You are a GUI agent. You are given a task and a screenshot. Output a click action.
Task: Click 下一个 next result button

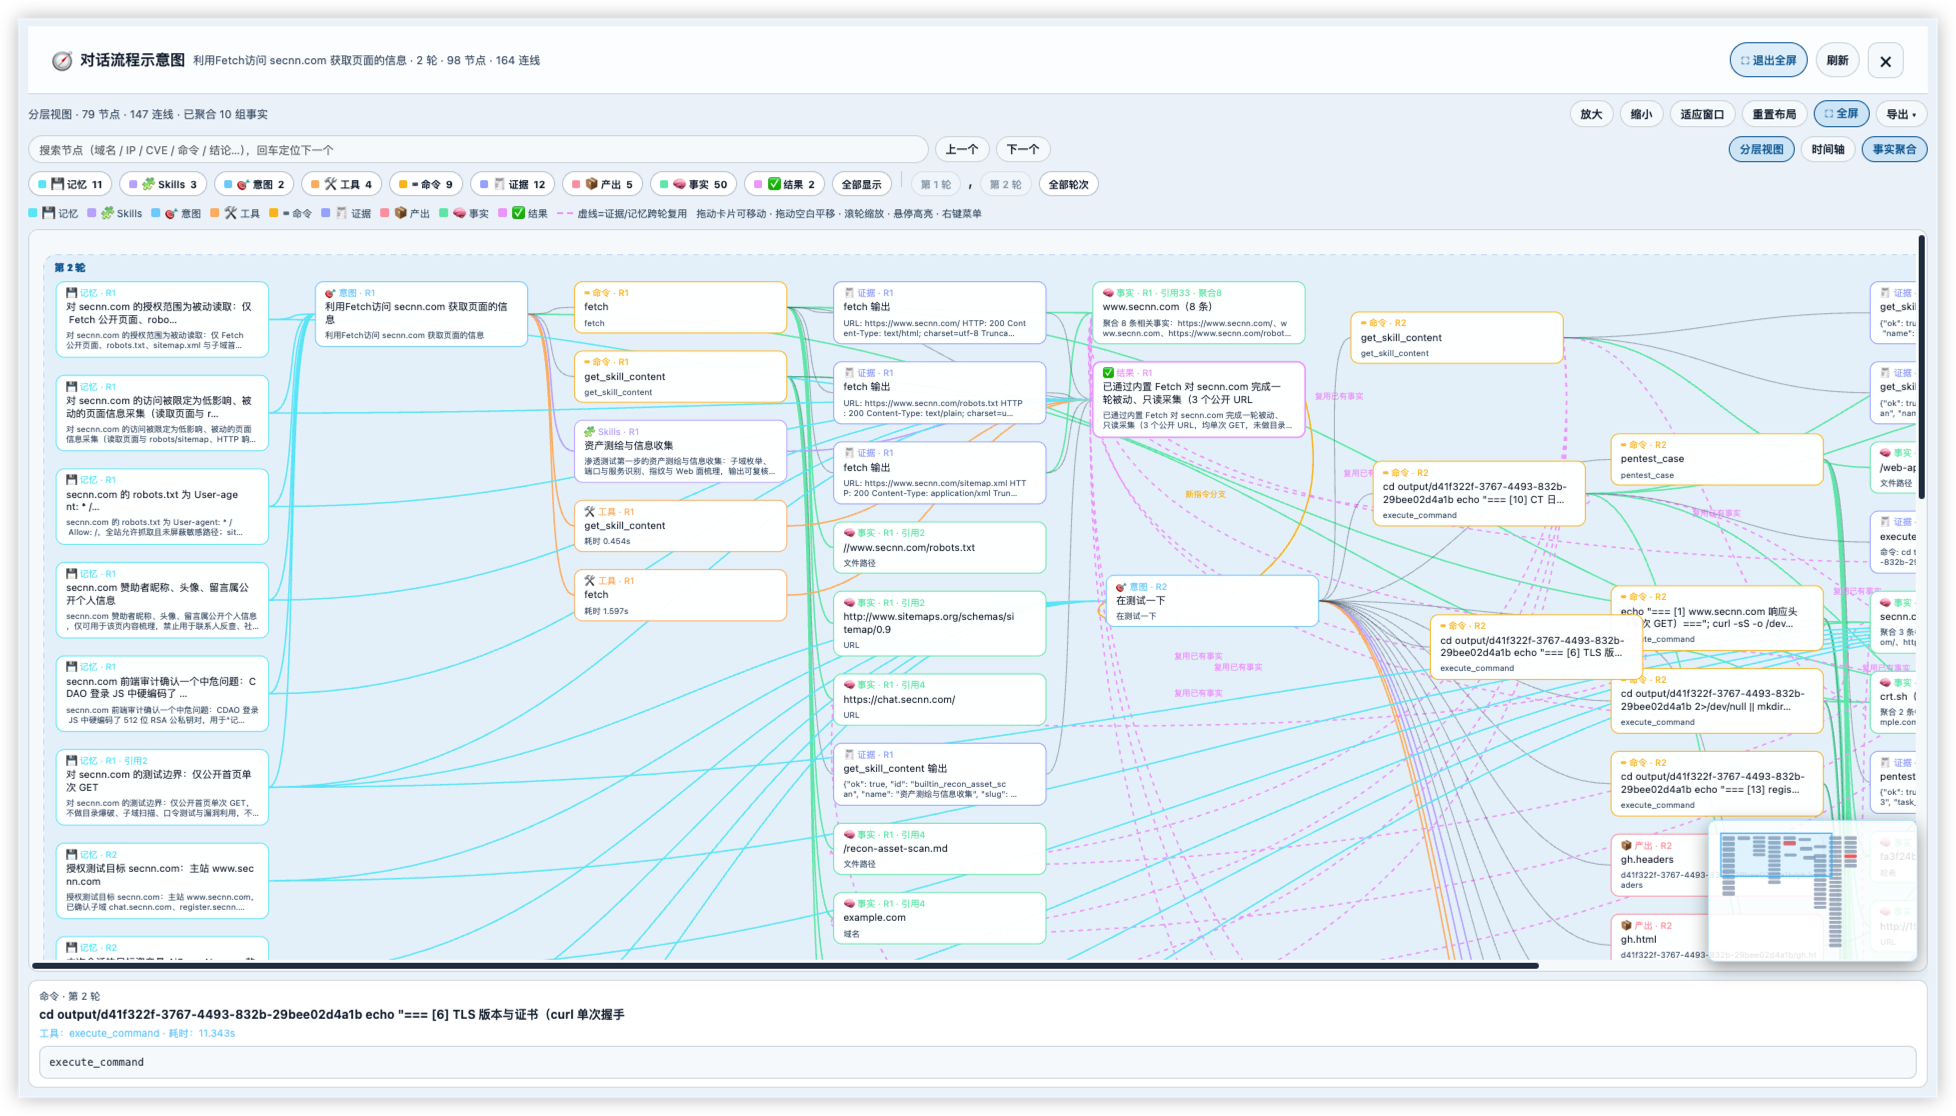(x=1023, y=149)
